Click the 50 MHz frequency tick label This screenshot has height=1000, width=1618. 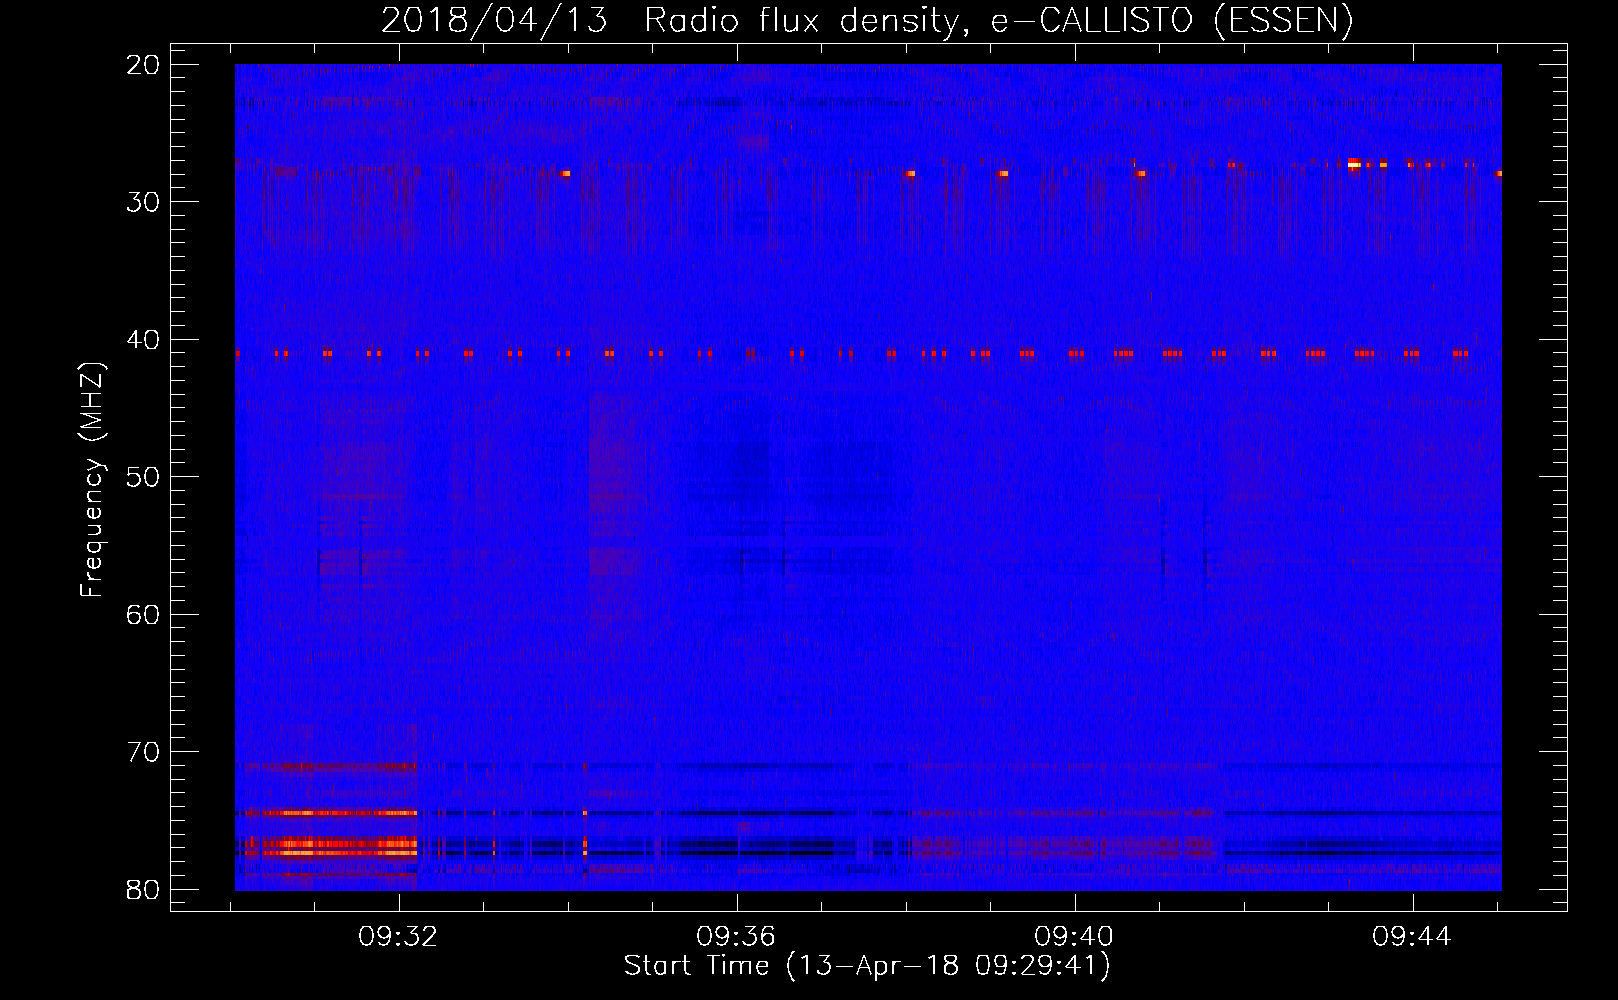(143, 477)
